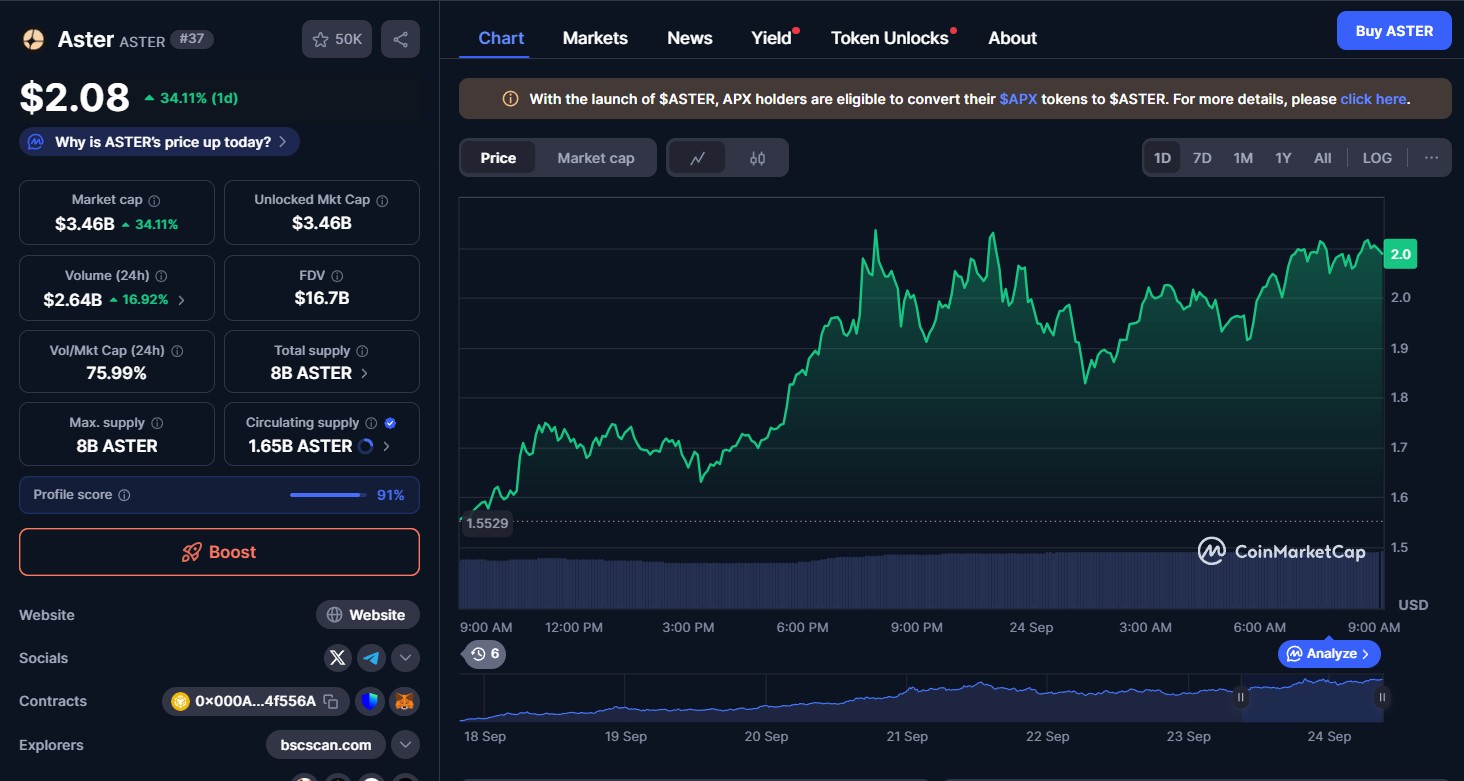Expand more social links dropdown
This screenshot has width=1464, height=781.
[405, 657]
